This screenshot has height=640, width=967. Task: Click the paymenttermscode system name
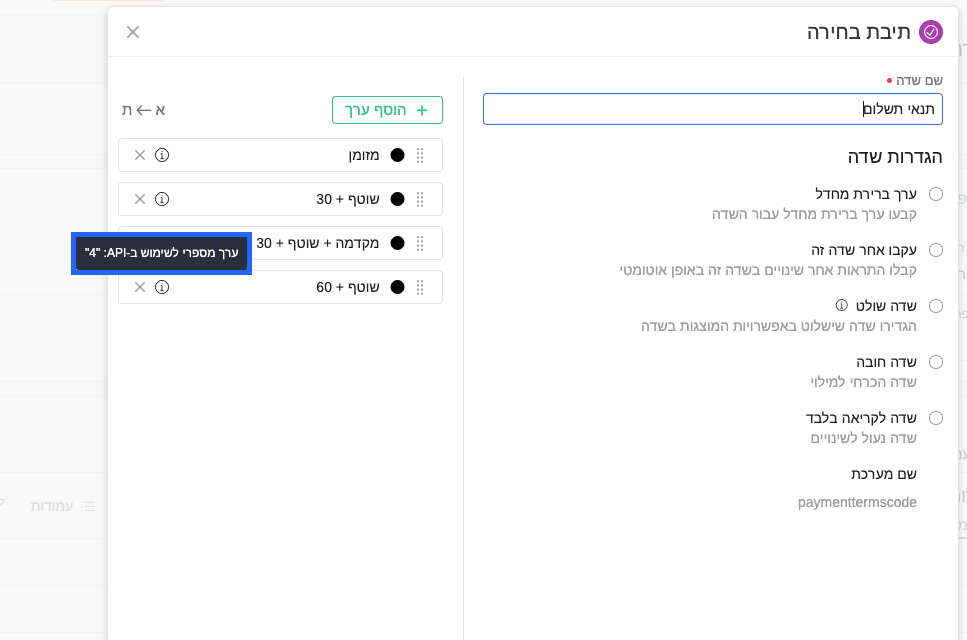coord(857,503)
